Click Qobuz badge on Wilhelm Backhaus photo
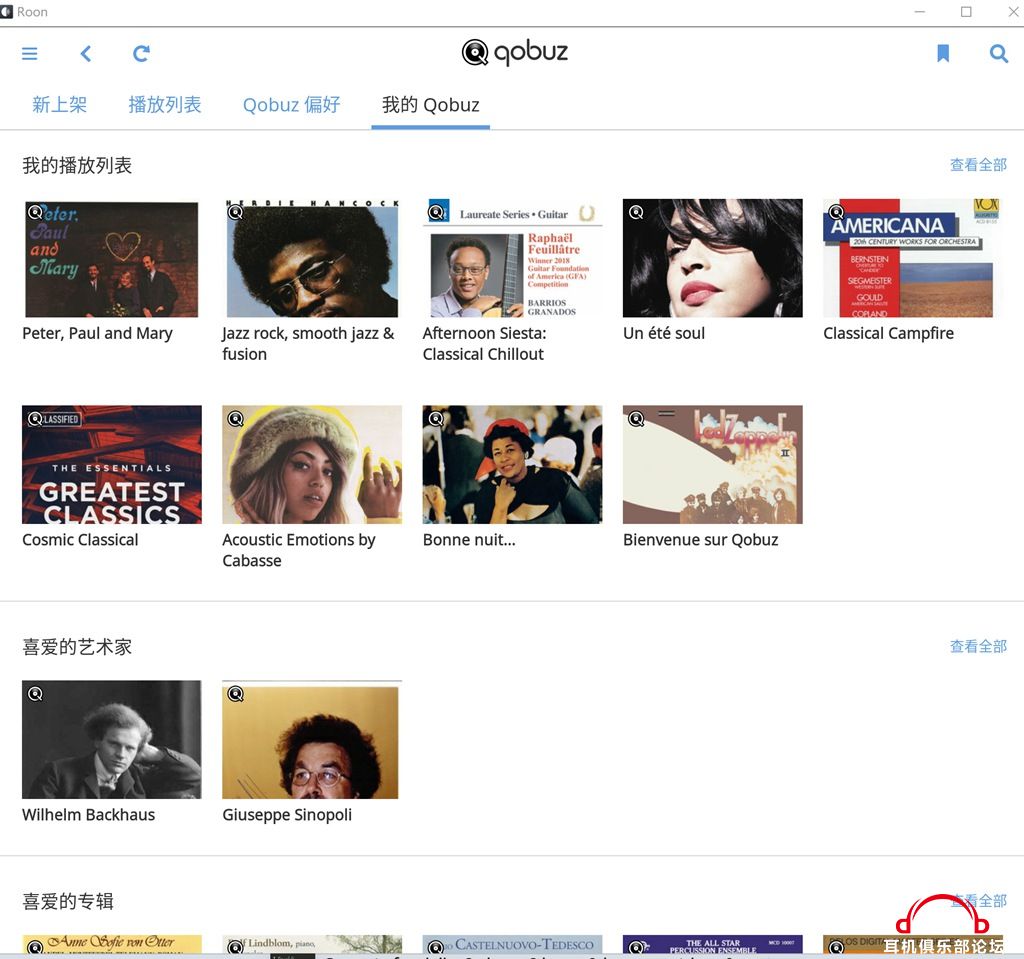Image resolution: width=1024 pixels, height=959 pixels. [x=35, y=694]
